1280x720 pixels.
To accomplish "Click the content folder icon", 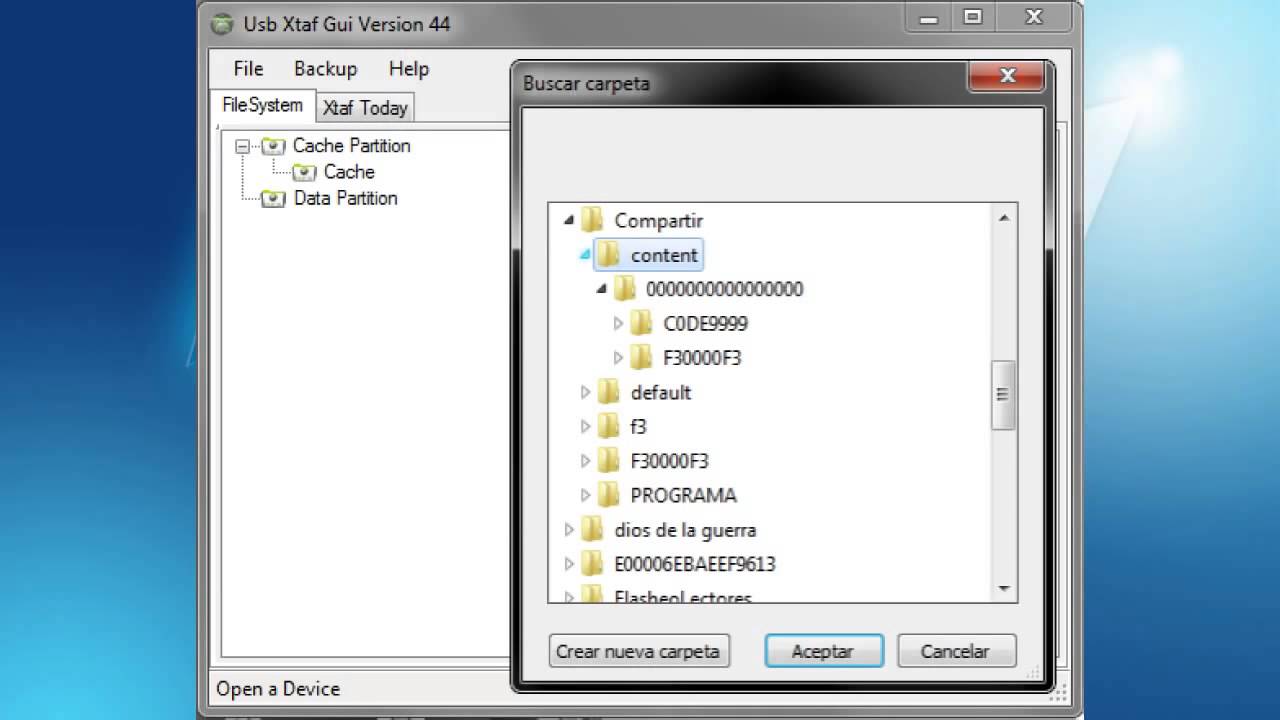I will coord(609,254).
